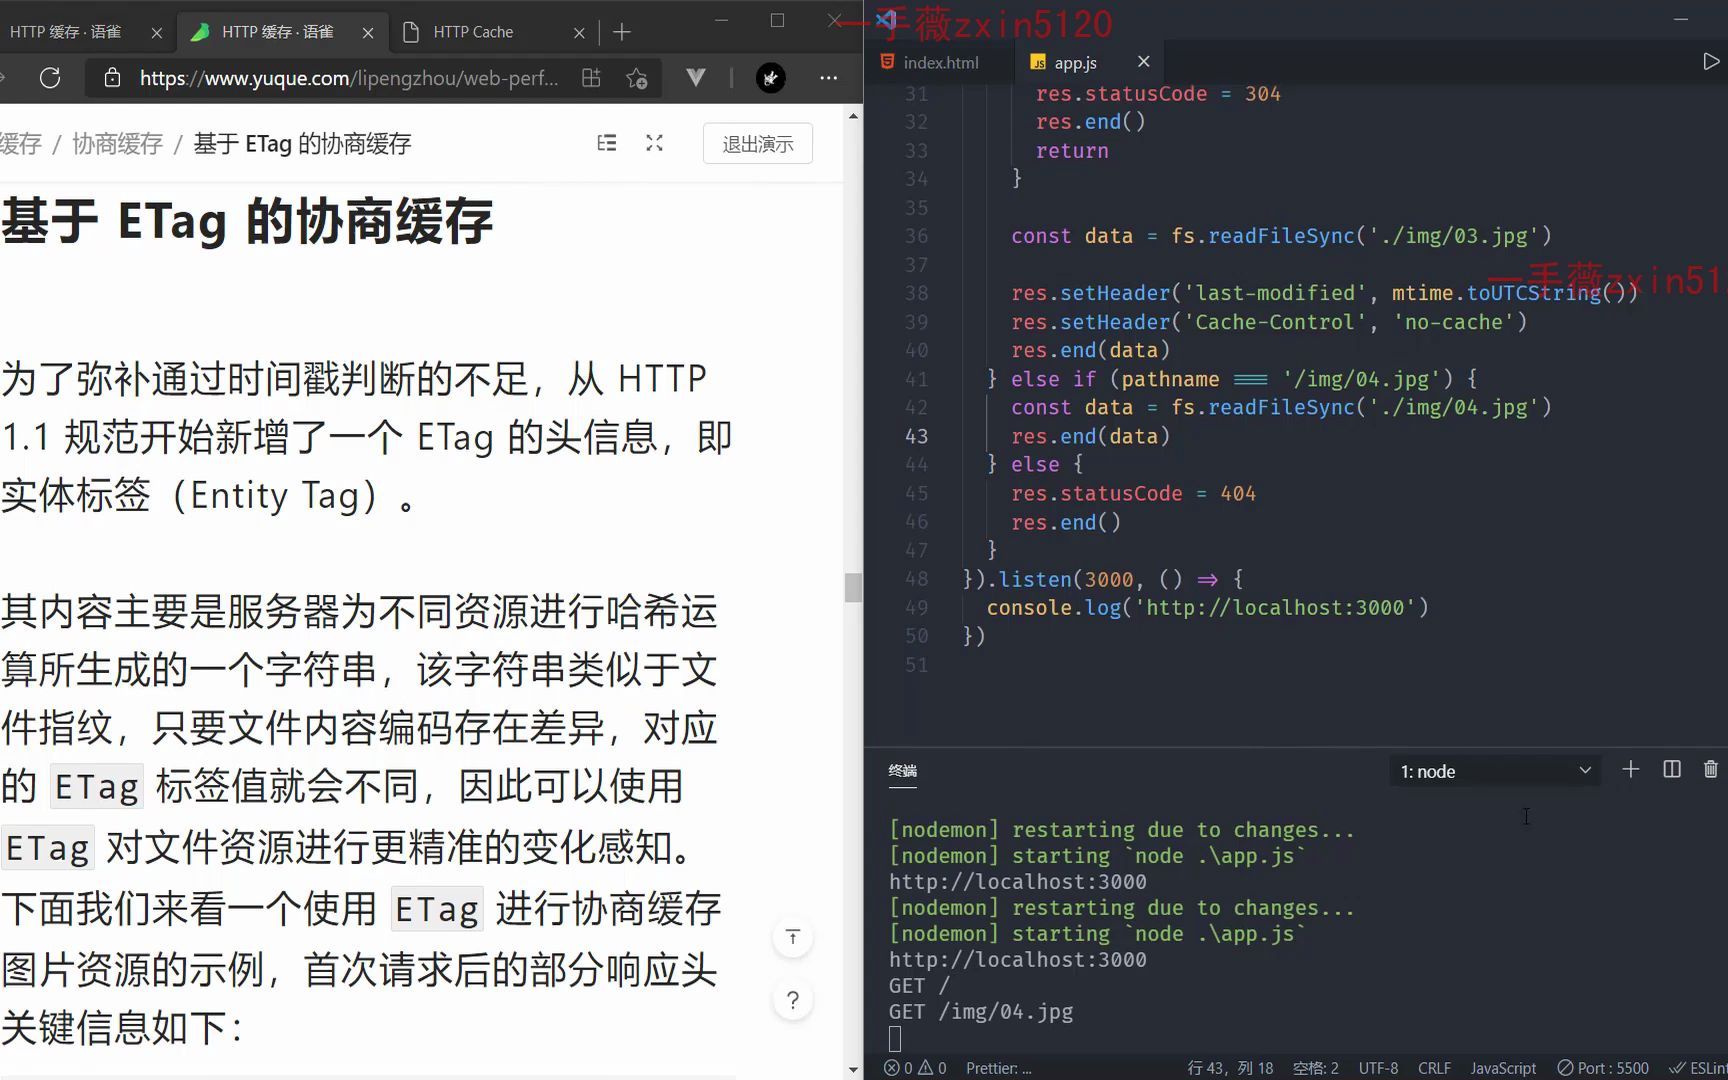Select the app.js editor tab

coord(1075,62)
